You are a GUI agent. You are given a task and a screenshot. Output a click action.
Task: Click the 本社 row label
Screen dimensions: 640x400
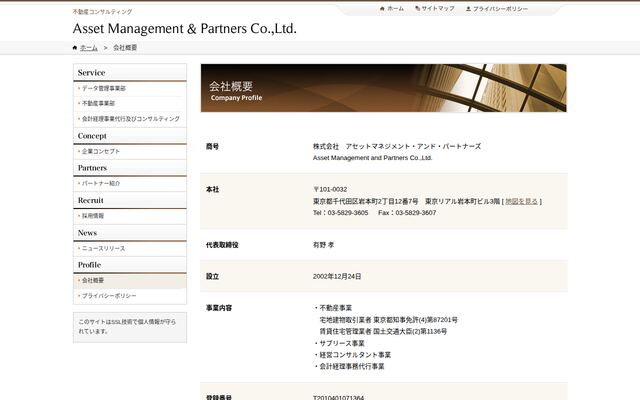212,189
